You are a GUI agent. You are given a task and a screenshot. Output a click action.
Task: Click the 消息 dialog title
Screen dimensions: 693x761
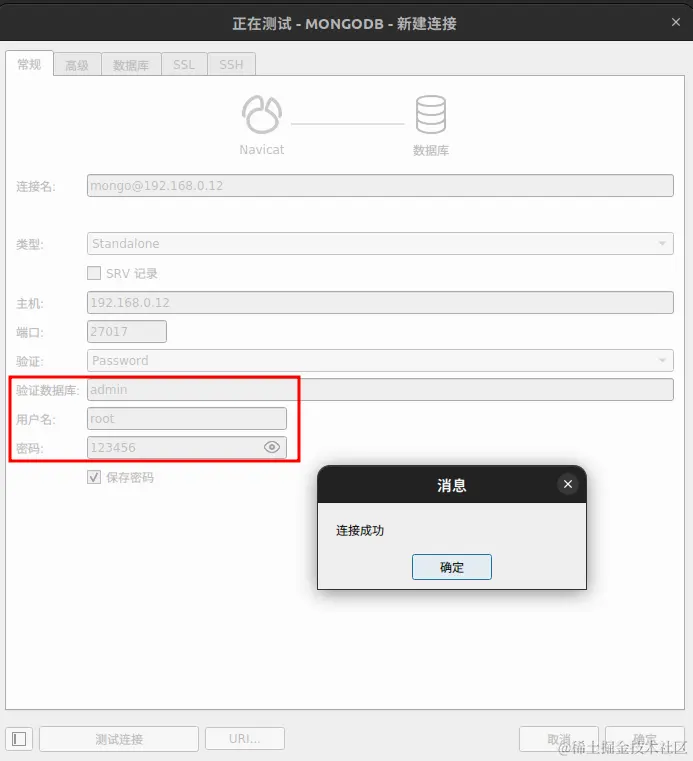(x=451, y=485)
